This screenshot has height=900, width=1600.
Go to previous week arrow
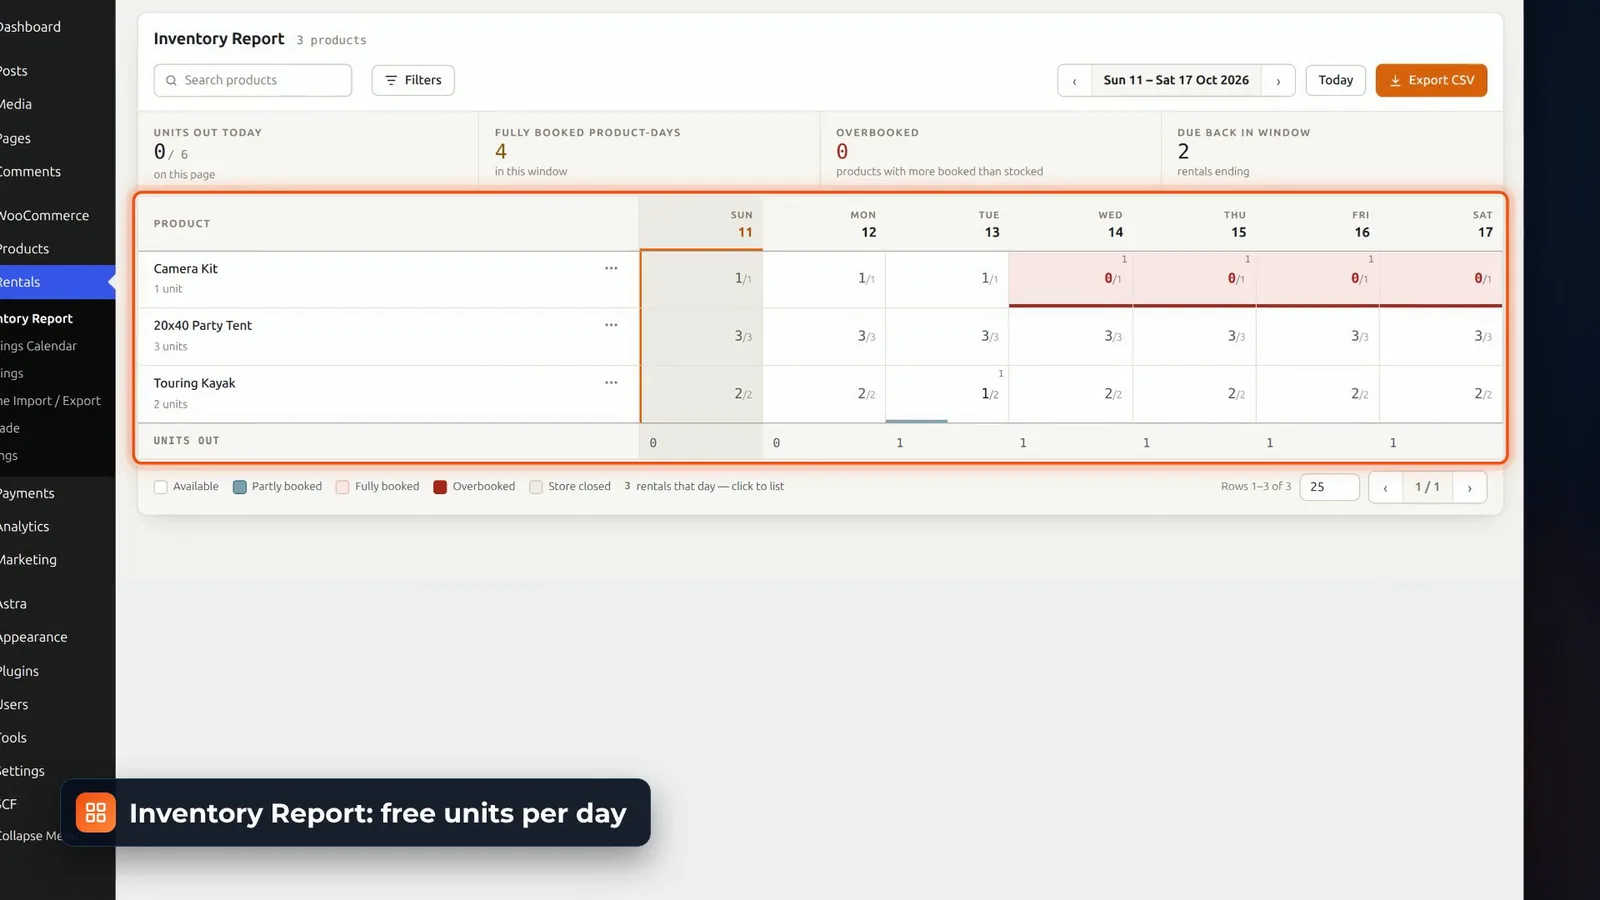click(1075, 80)
